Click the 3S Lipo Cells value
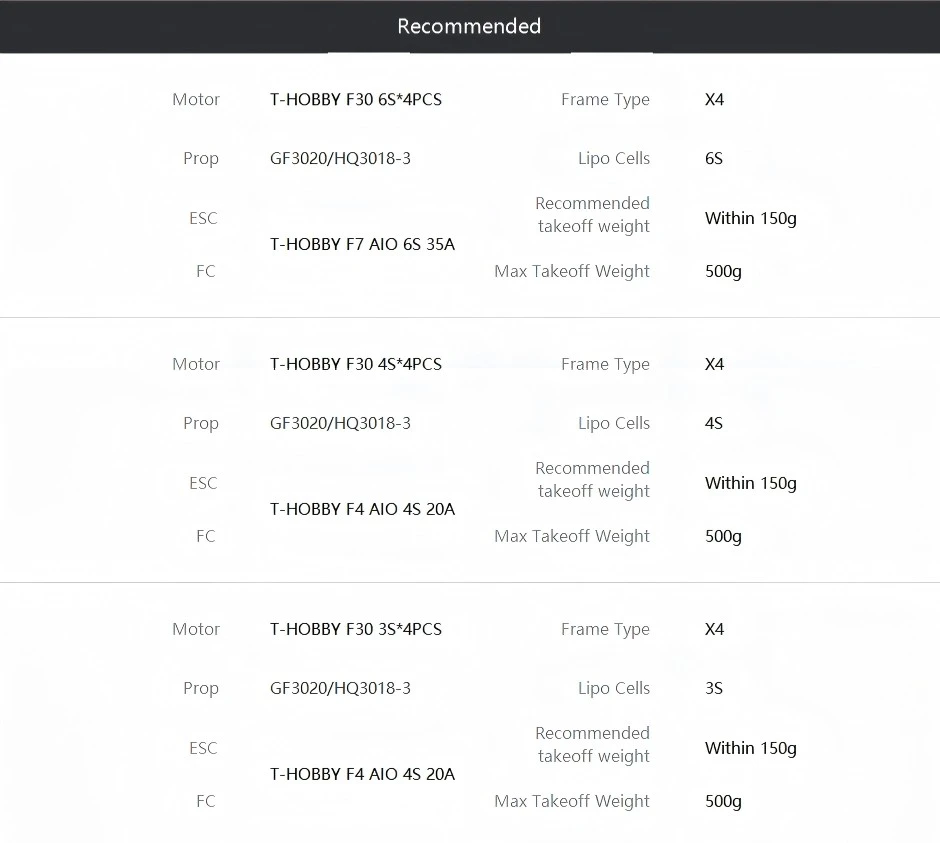 pos(713,689)
